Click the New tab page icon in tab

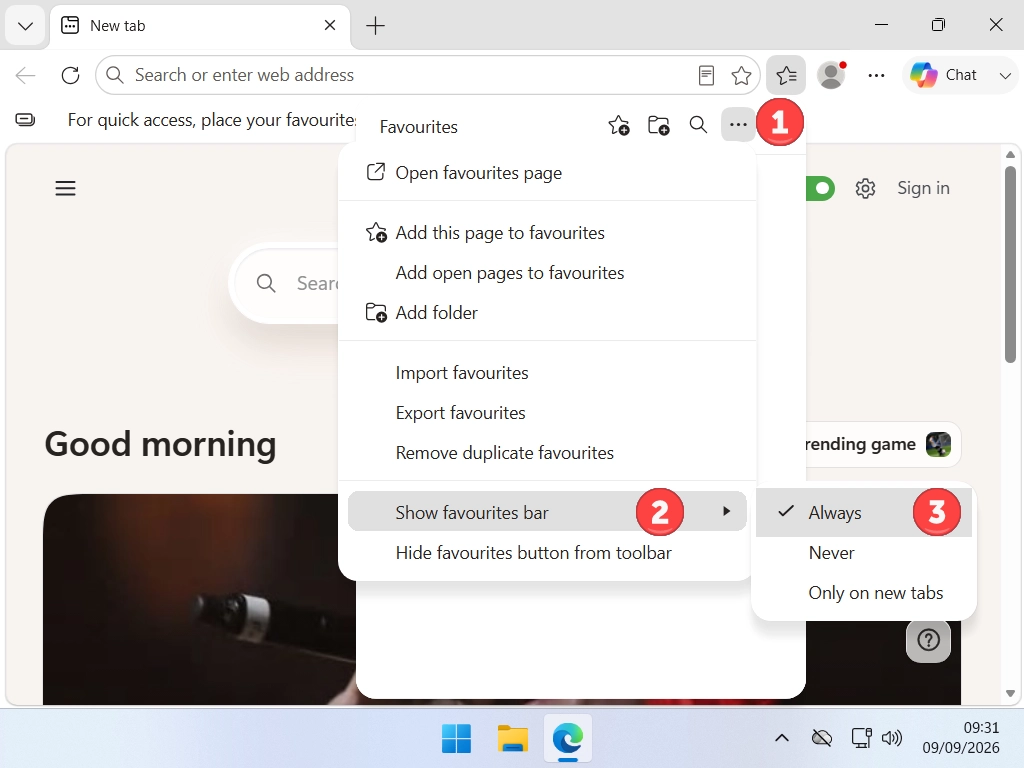click(x=70, y=25)
